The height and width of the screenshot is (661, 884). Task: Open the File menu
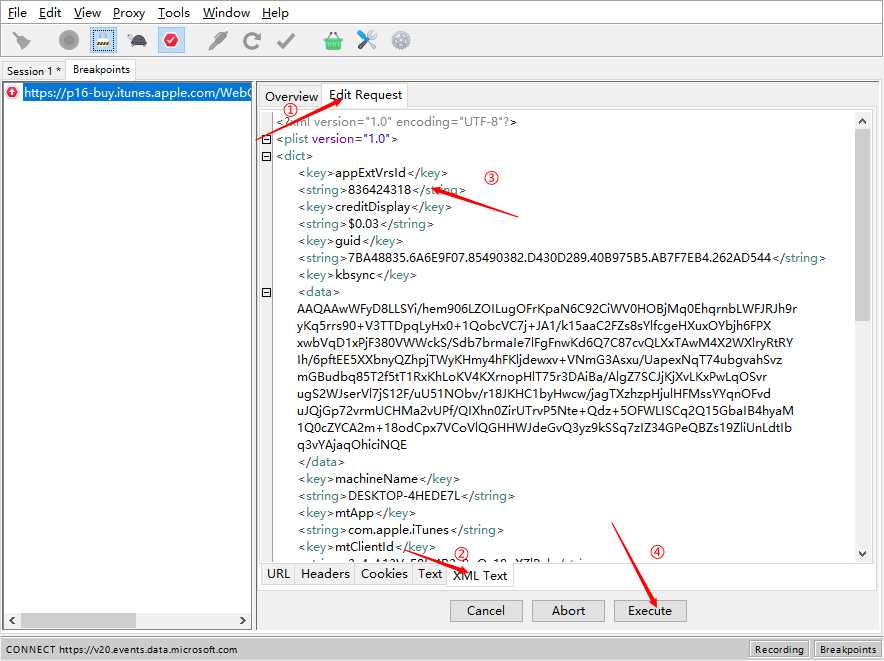17,12
